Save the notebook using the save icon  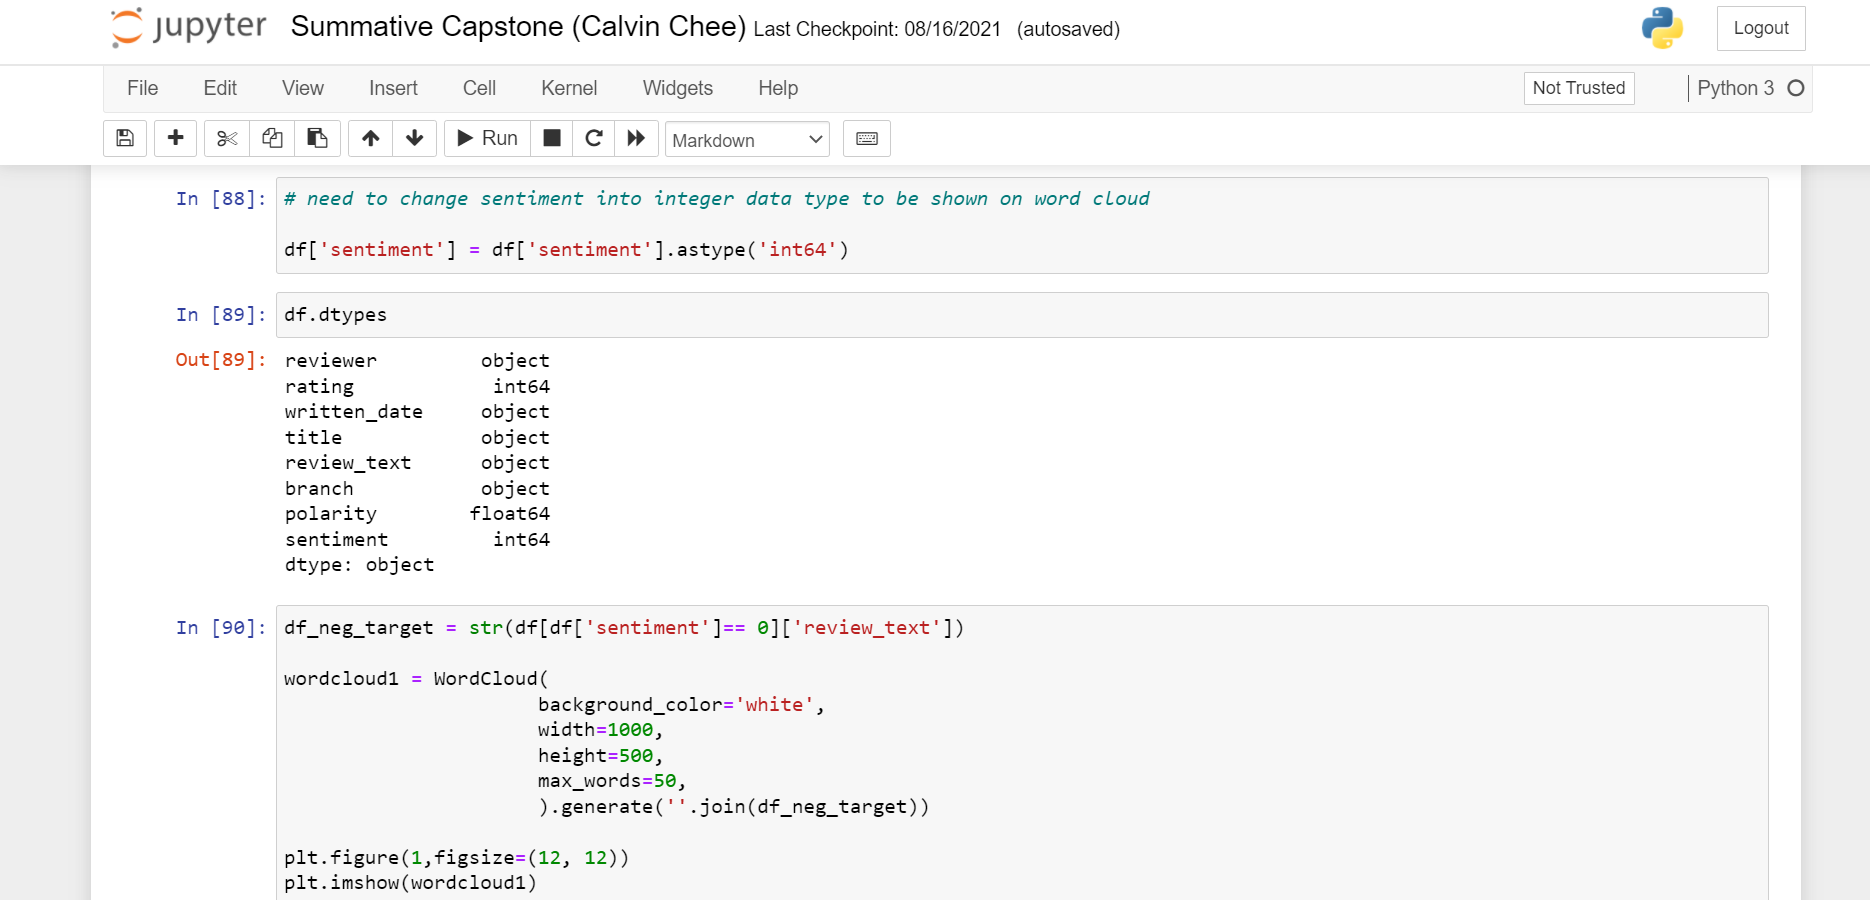point(124,138)
